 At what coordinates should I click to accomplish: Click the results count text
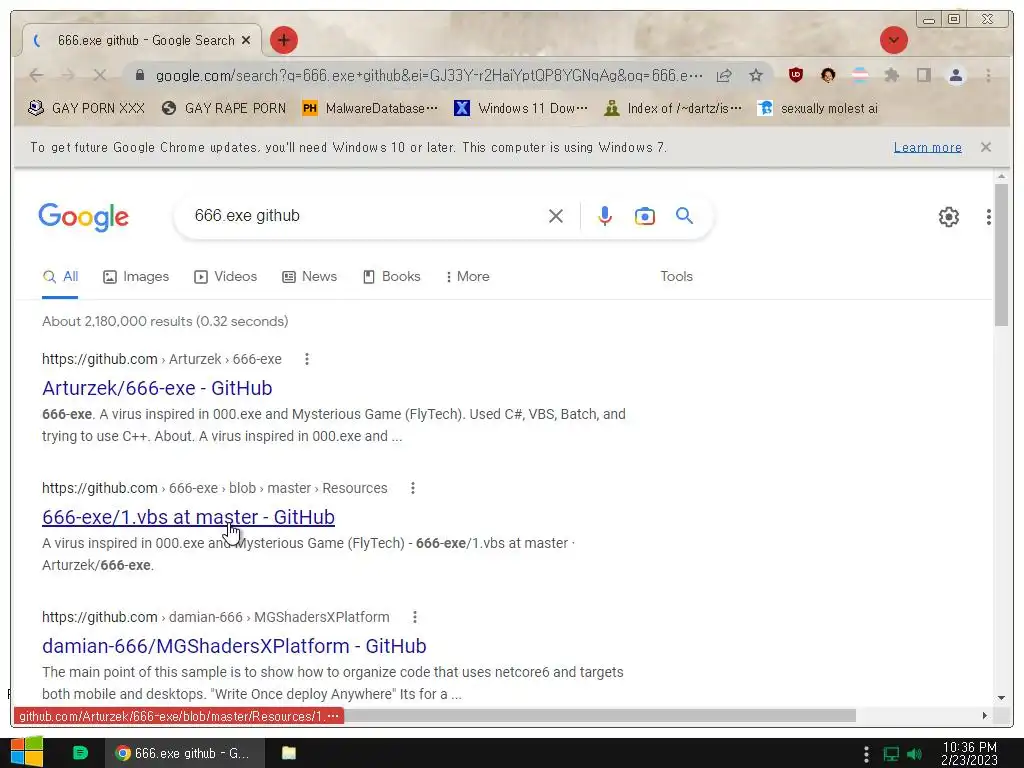point(165,321)
